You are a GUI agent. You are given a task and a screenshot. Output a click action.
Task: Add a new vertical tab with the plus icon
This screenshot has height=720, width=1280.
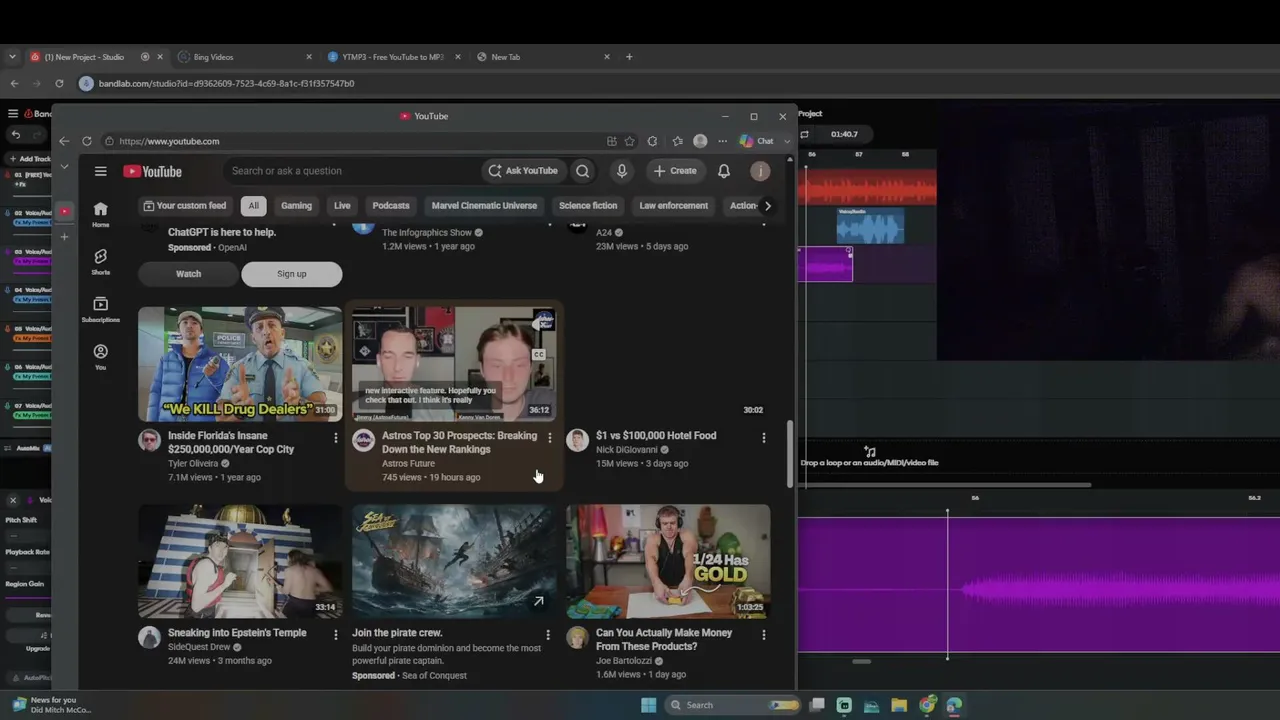pyautogui.click(x=64, y=237)
